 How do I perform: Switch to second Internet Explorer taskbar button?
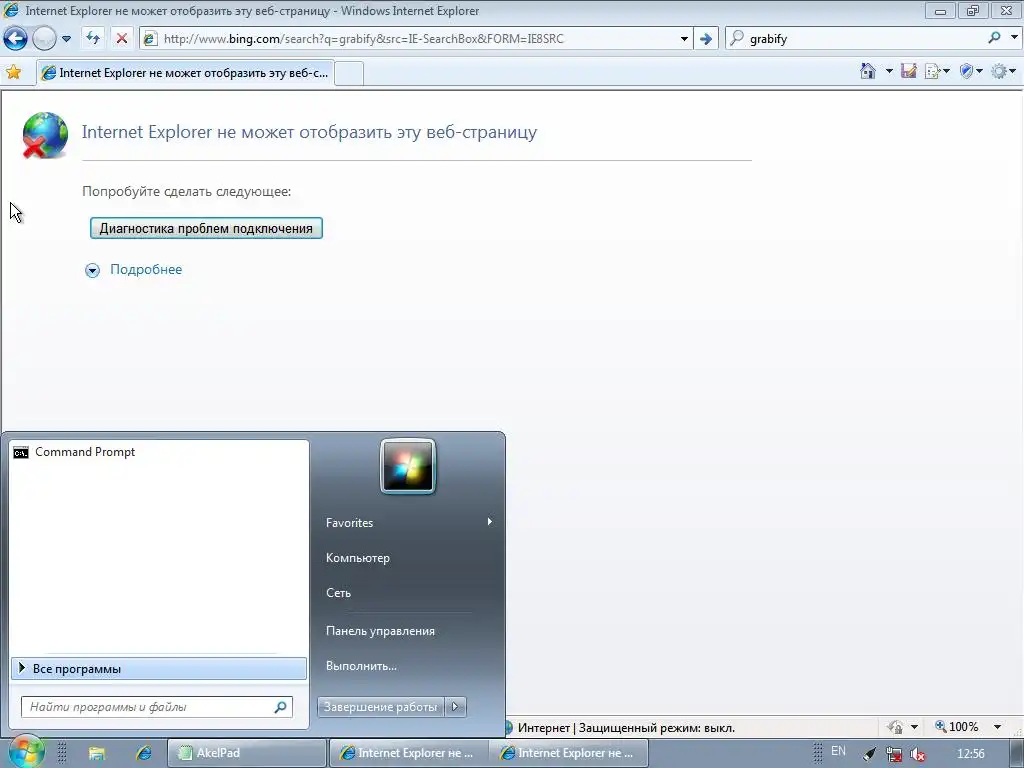(569, 753)
